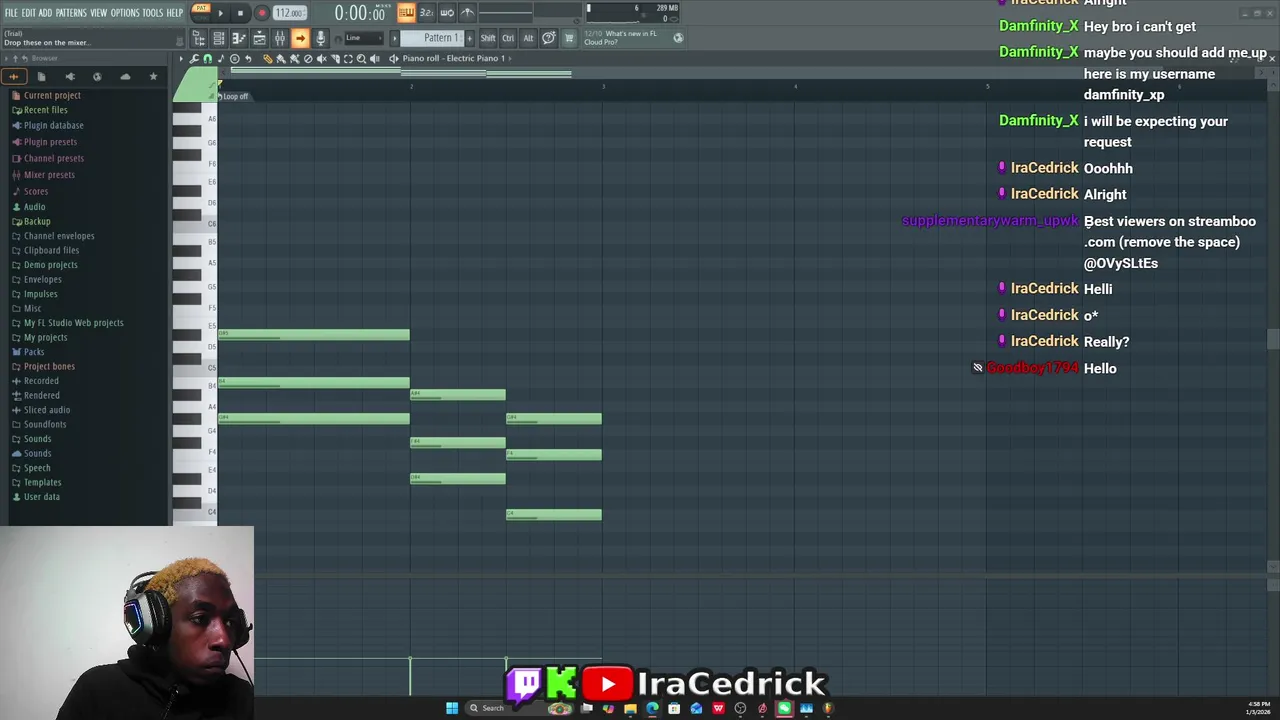Click the selection marquee tool in piano roll
Viewport: 1280px width, 720px height.
[348, 59]
